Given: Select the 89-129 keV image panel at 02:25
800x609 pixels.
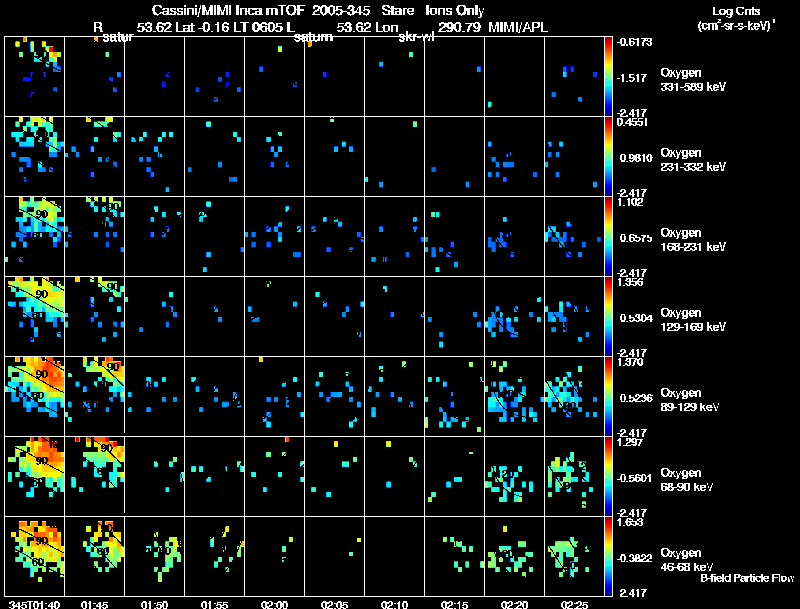Looking at the screenshot, I should [574, 396].
